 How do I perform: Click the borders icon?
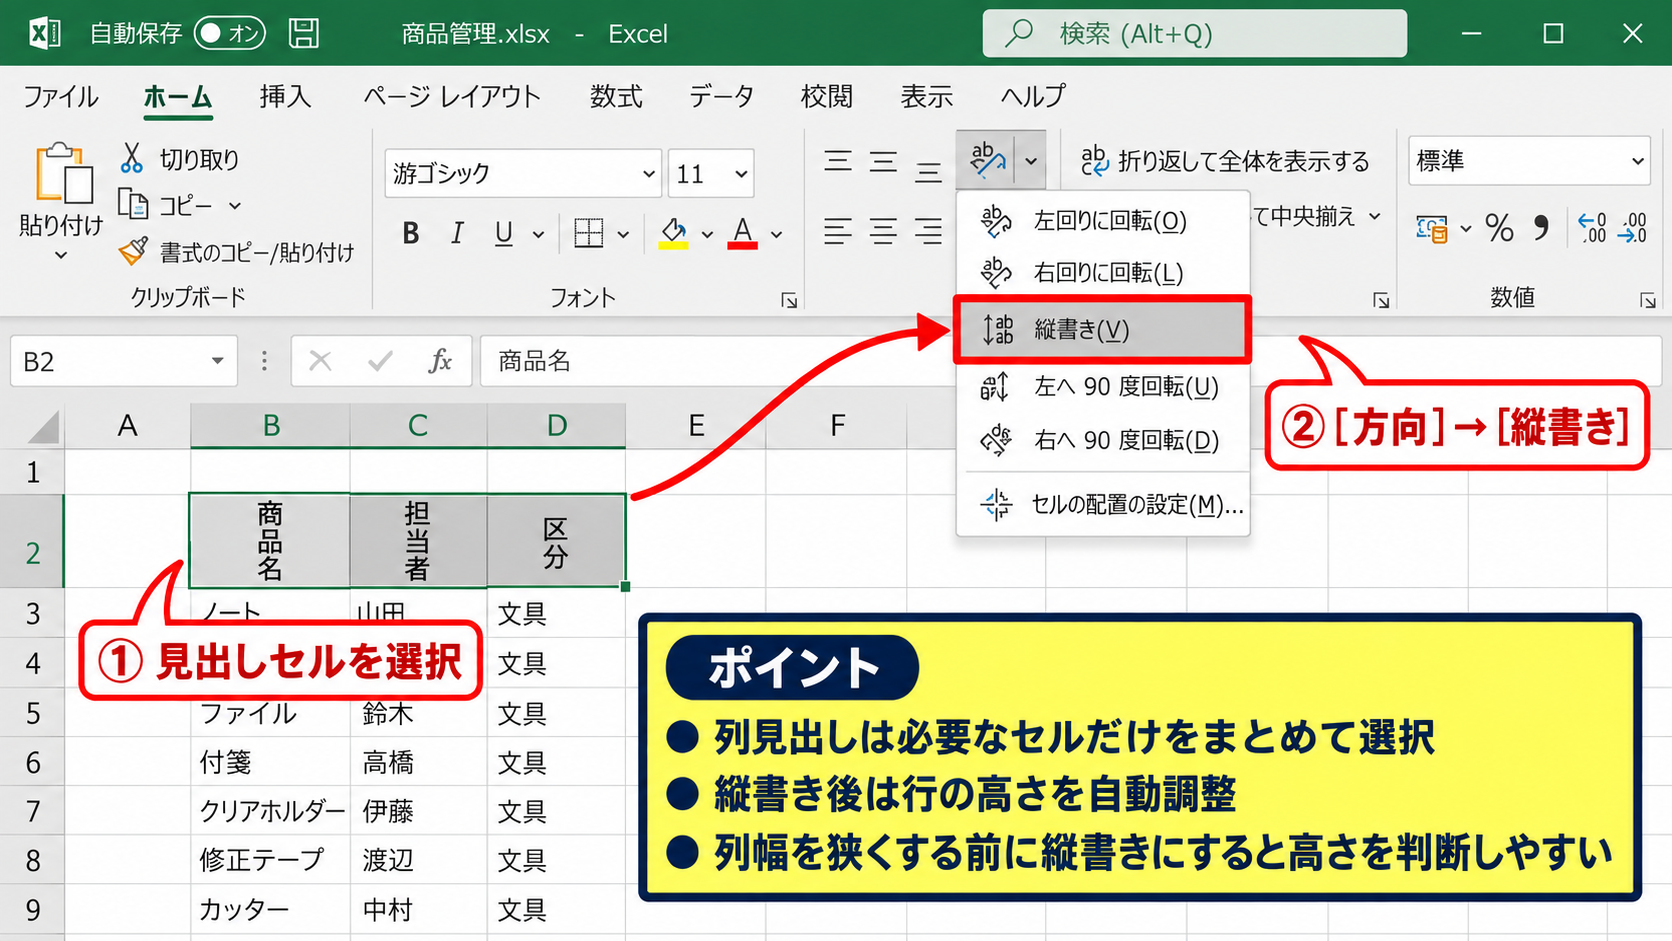tap(589, 234)
